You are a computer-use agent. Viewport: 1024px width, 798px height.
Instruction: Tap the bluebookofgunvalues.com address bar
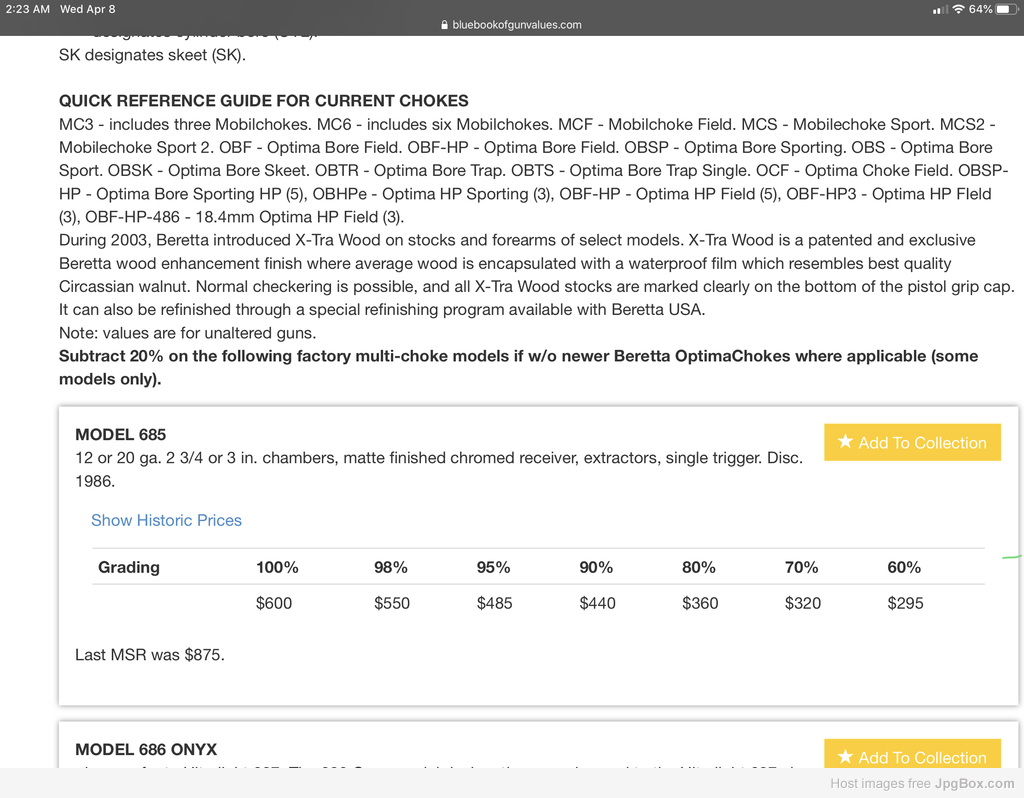point(511,25)
